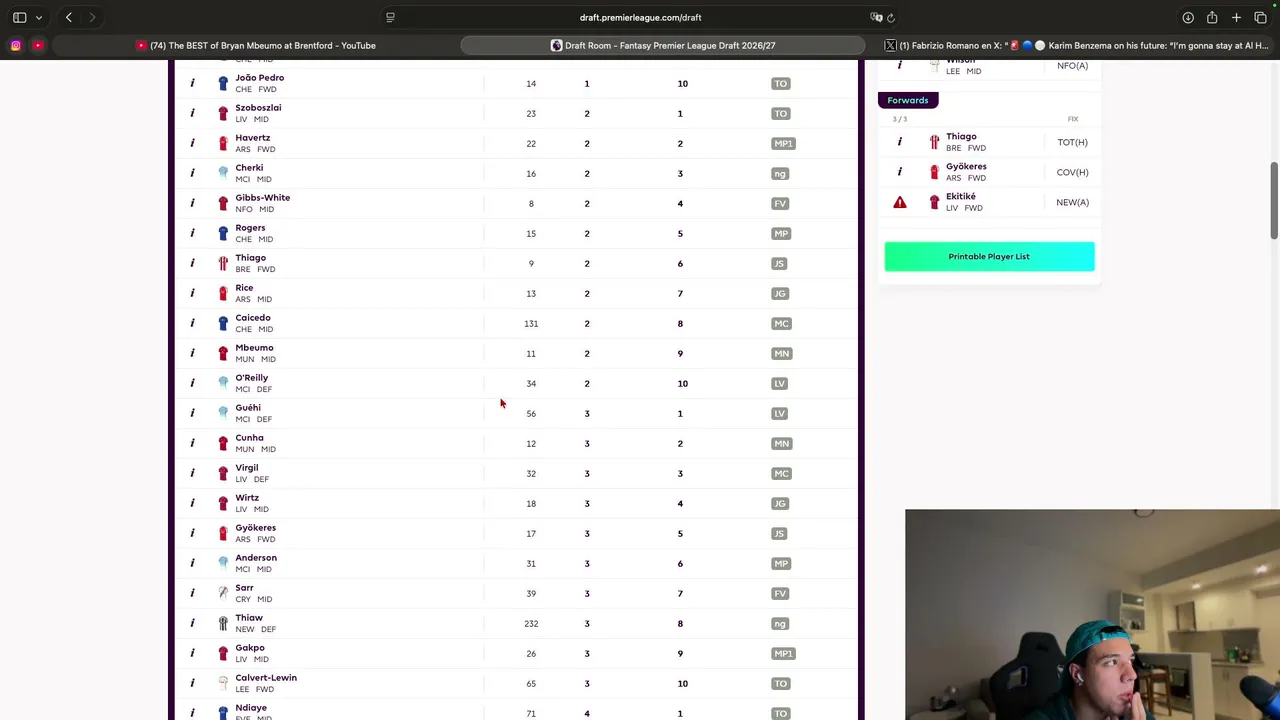Screen dimensions: 1280x720
Task: Click the name Gibbs-White in the list
Action: [x=262, y=197]
